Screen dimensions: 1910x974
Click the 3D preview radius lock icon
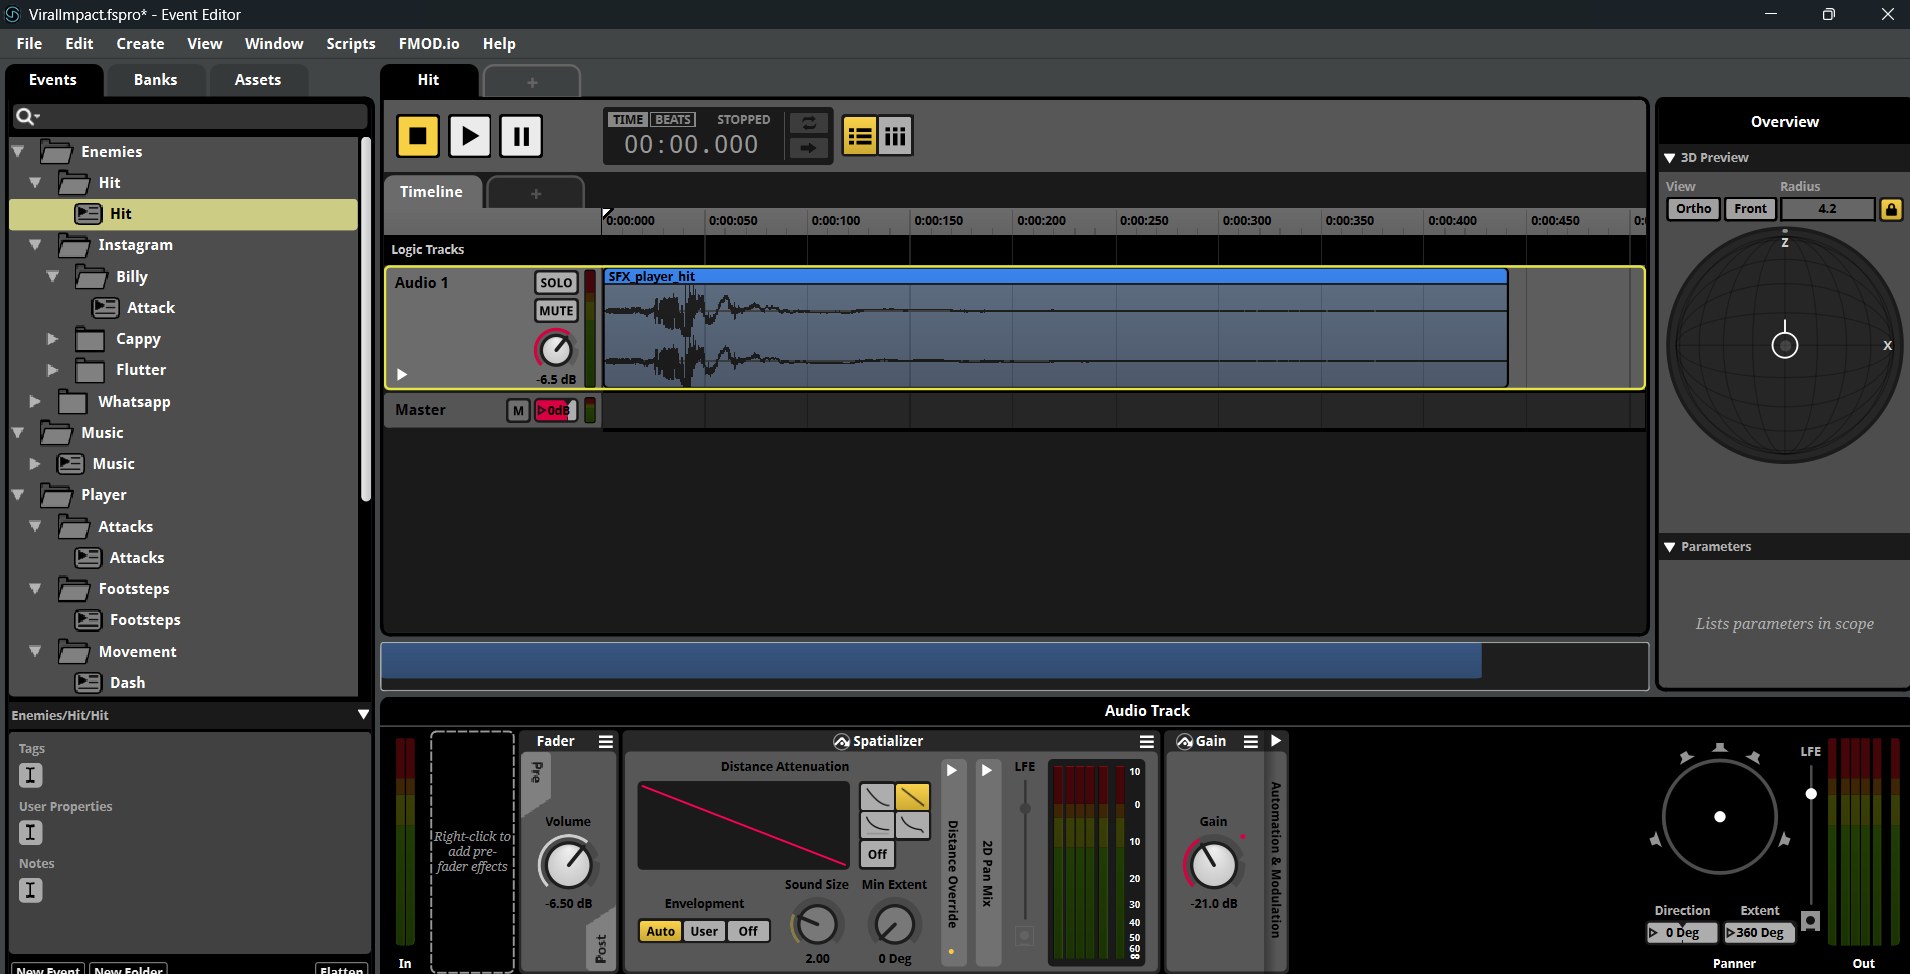pyautogui.click(x=1891, y=209)
